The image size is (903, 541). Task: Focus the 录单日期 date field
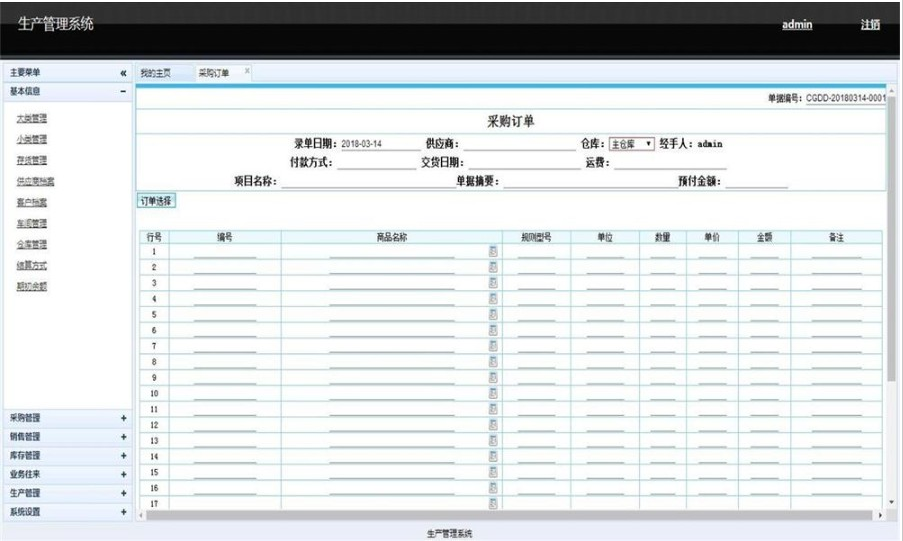point(380,144)
